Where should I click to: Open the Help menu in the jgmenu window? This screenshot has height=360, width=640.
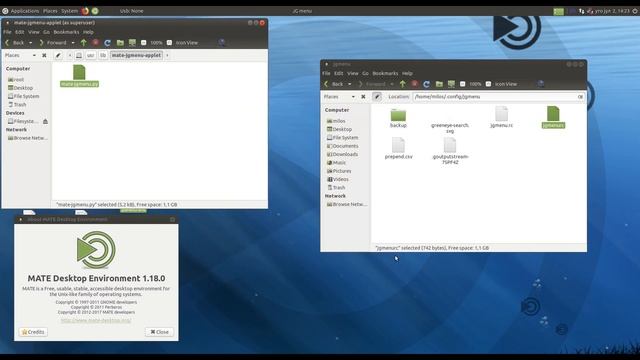[x=407, y=73]
